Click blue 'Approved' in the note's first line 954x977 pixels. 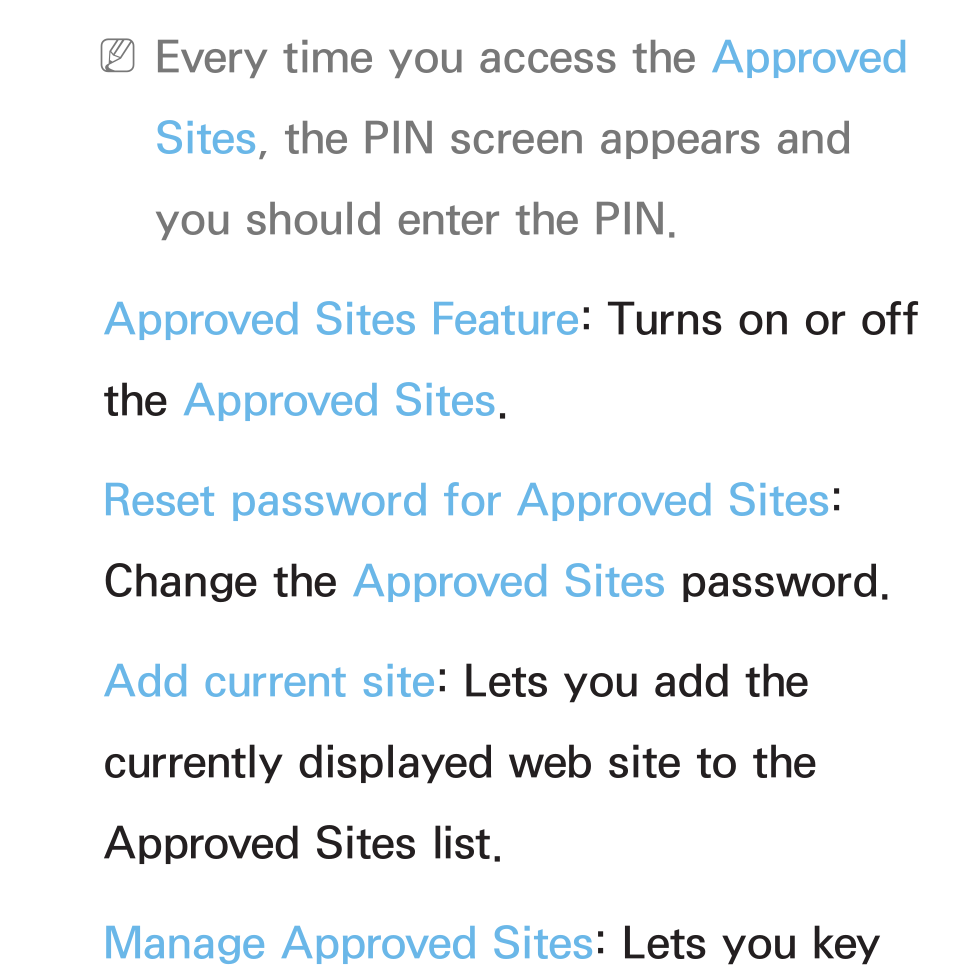coord(809,60)
